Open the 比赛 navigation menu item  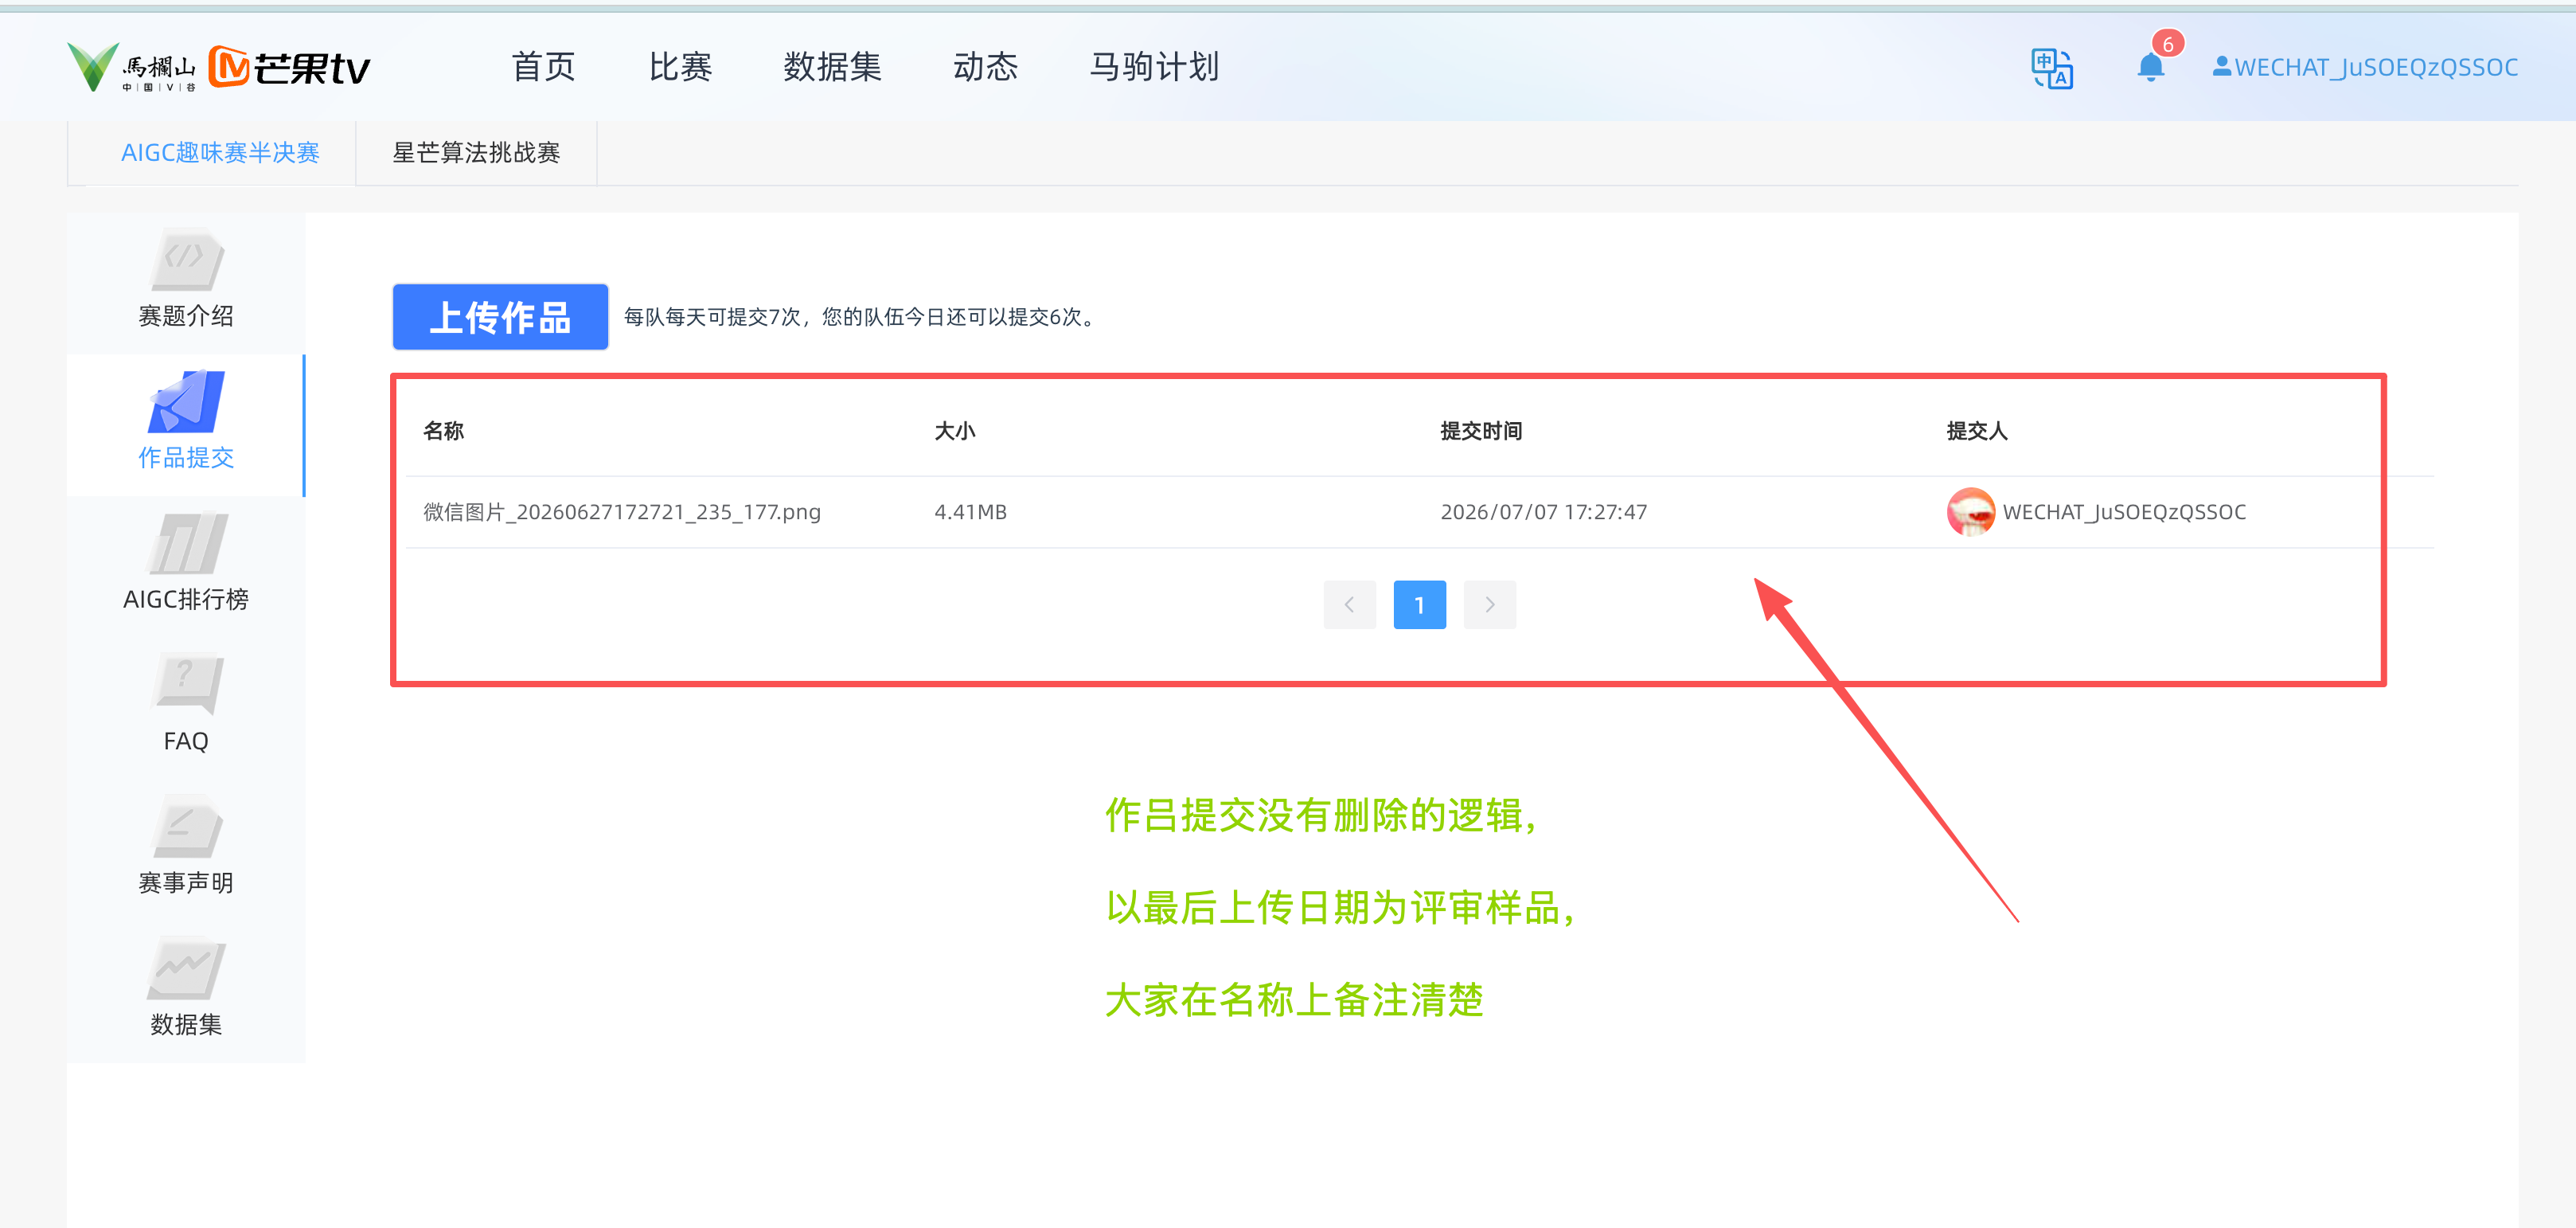tap(680, 67)
